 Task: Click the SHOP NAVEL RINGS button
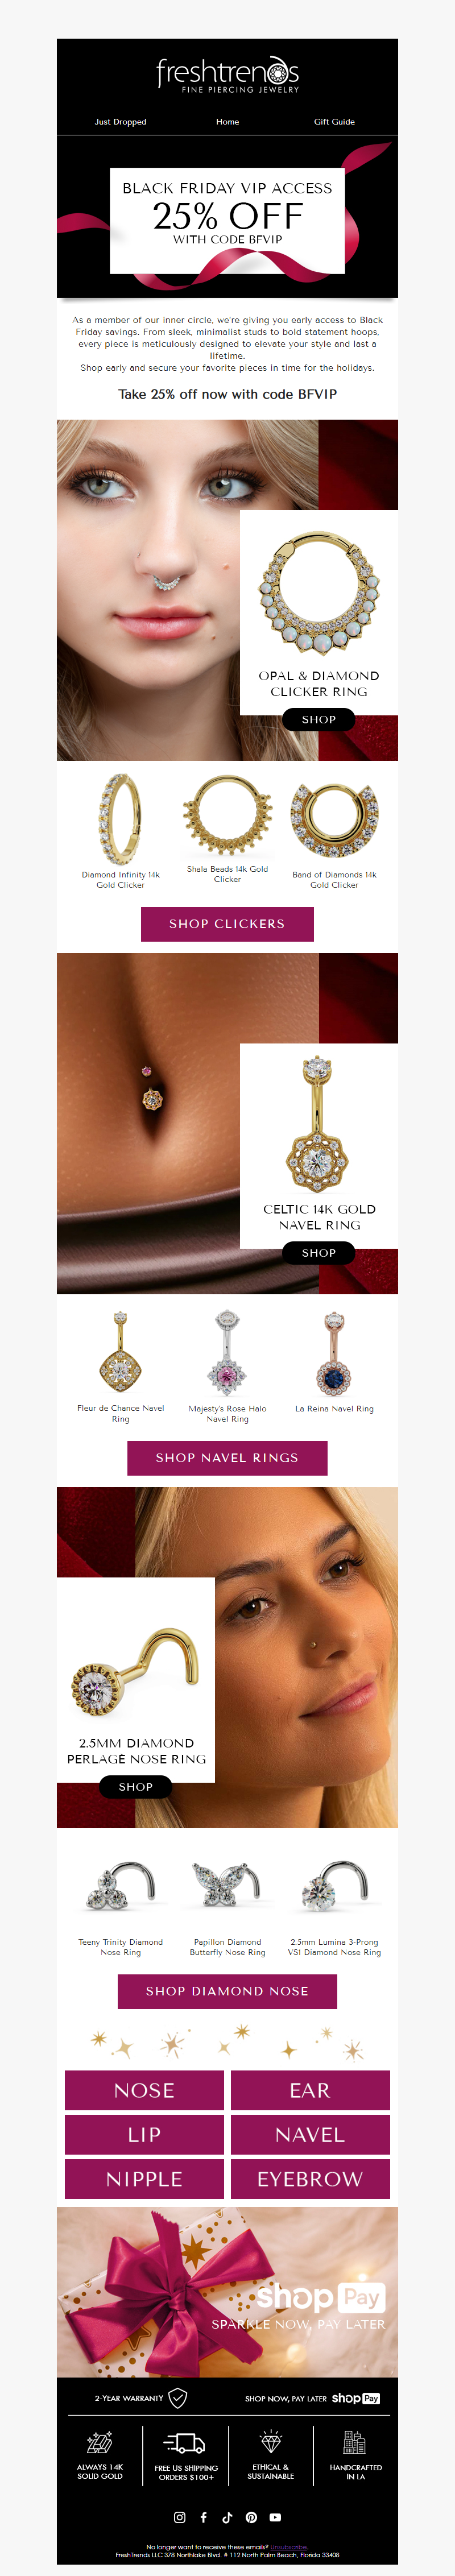tap(227, 1458)
